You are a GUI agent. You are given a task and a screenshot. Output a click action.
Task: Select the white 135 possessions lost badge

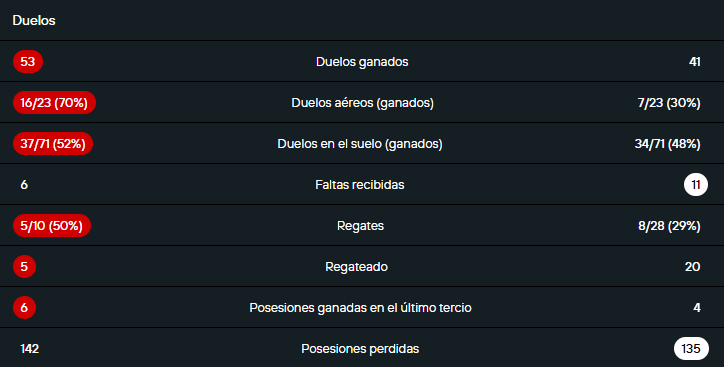click(x=691, y=349)
